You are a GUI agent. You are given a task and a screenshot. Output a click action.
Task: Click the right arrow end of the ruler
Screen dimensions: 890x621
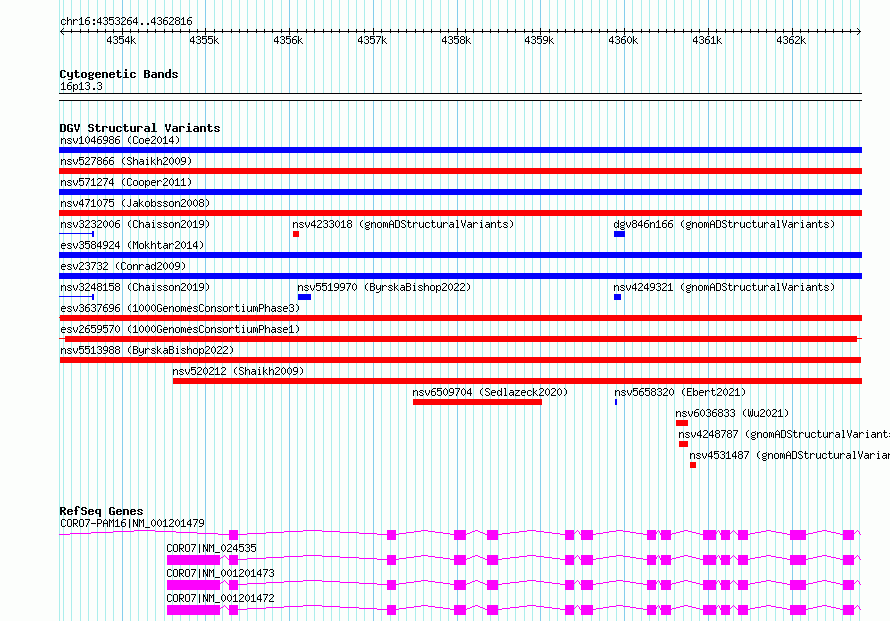[859, 31]
